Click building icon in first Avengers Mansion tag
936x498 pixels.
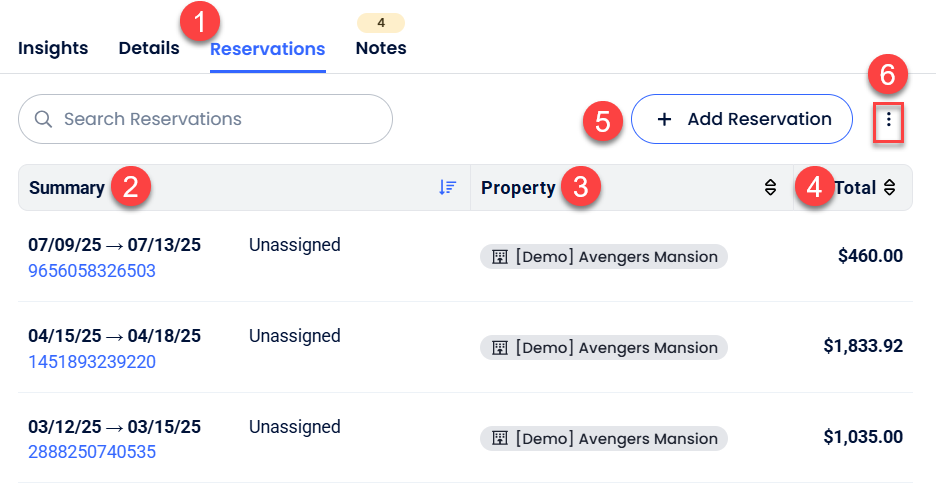(x=500, y=257)
